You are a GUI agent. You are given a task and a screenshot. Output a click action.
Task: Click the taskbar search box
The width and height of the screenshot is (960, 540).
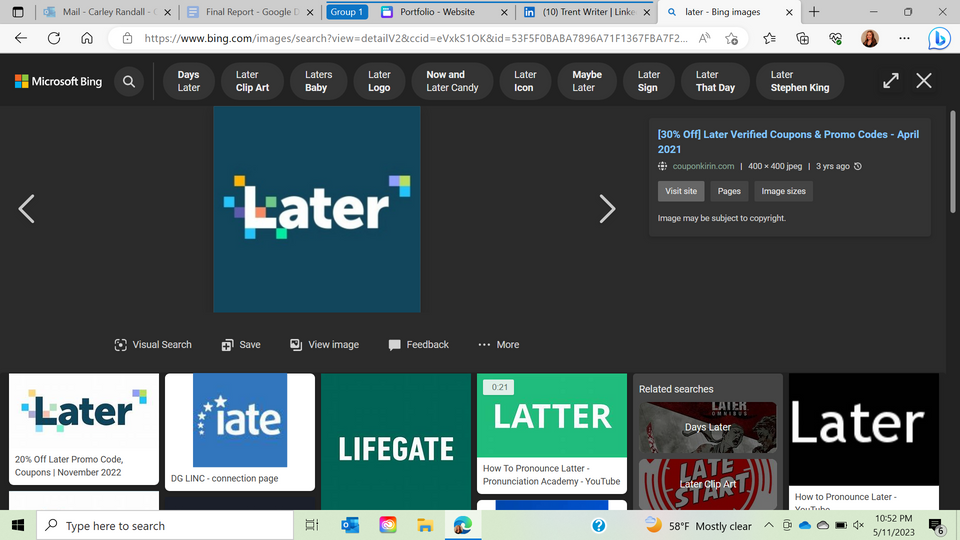click(x=165, y=525)
